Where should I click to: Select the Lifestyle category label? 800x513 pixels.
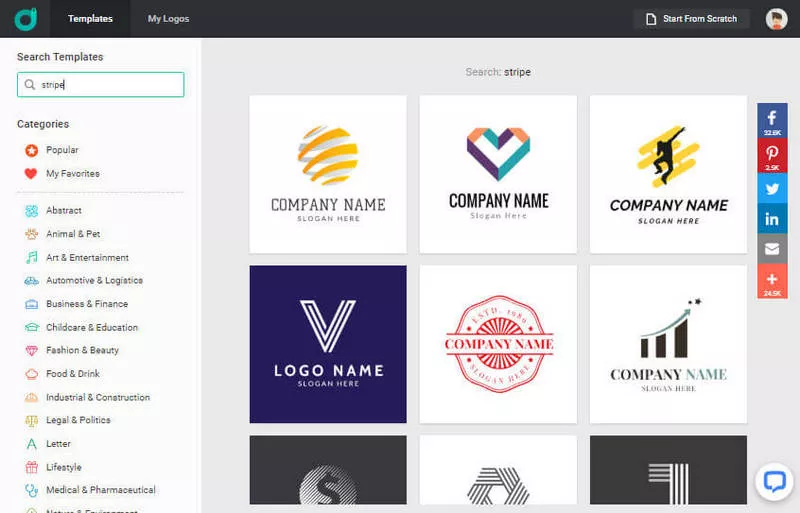tap(64, 467)
